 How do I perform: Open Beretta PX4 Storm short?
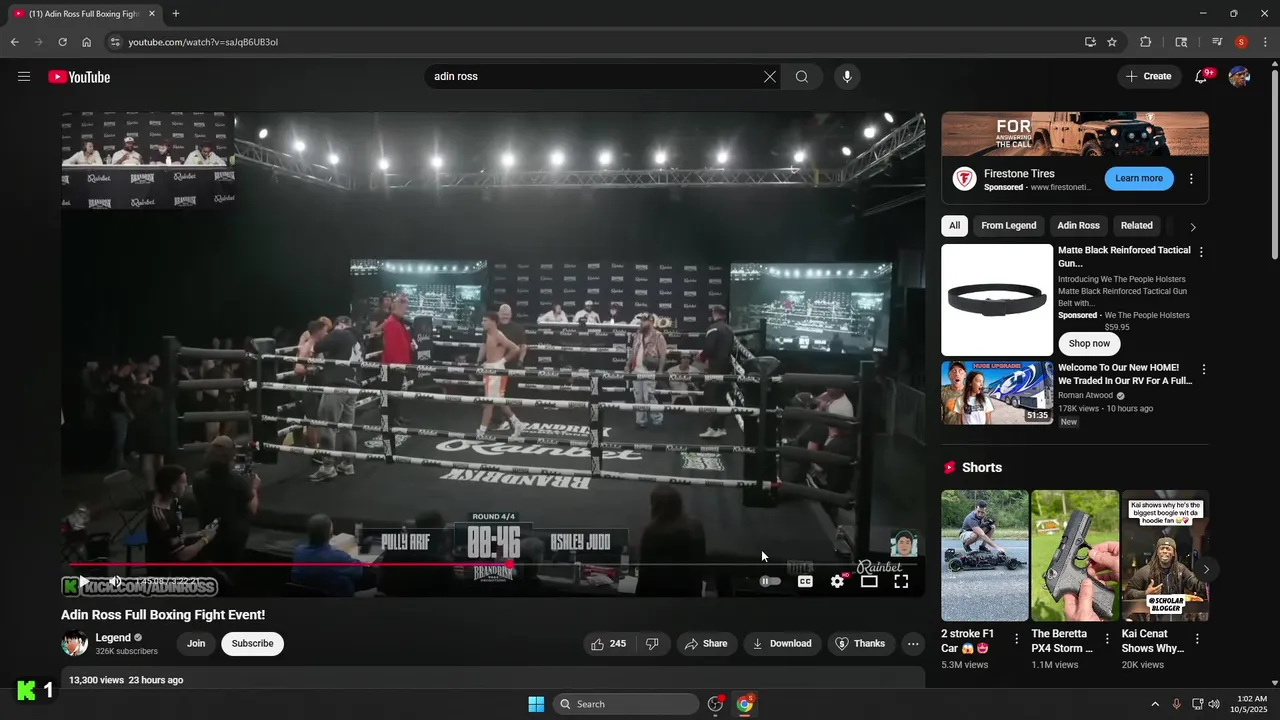(1075, 555)
